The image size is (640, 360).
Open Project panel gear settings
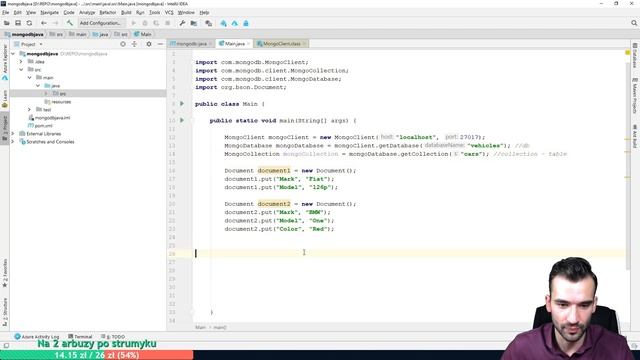coord(149,44)
